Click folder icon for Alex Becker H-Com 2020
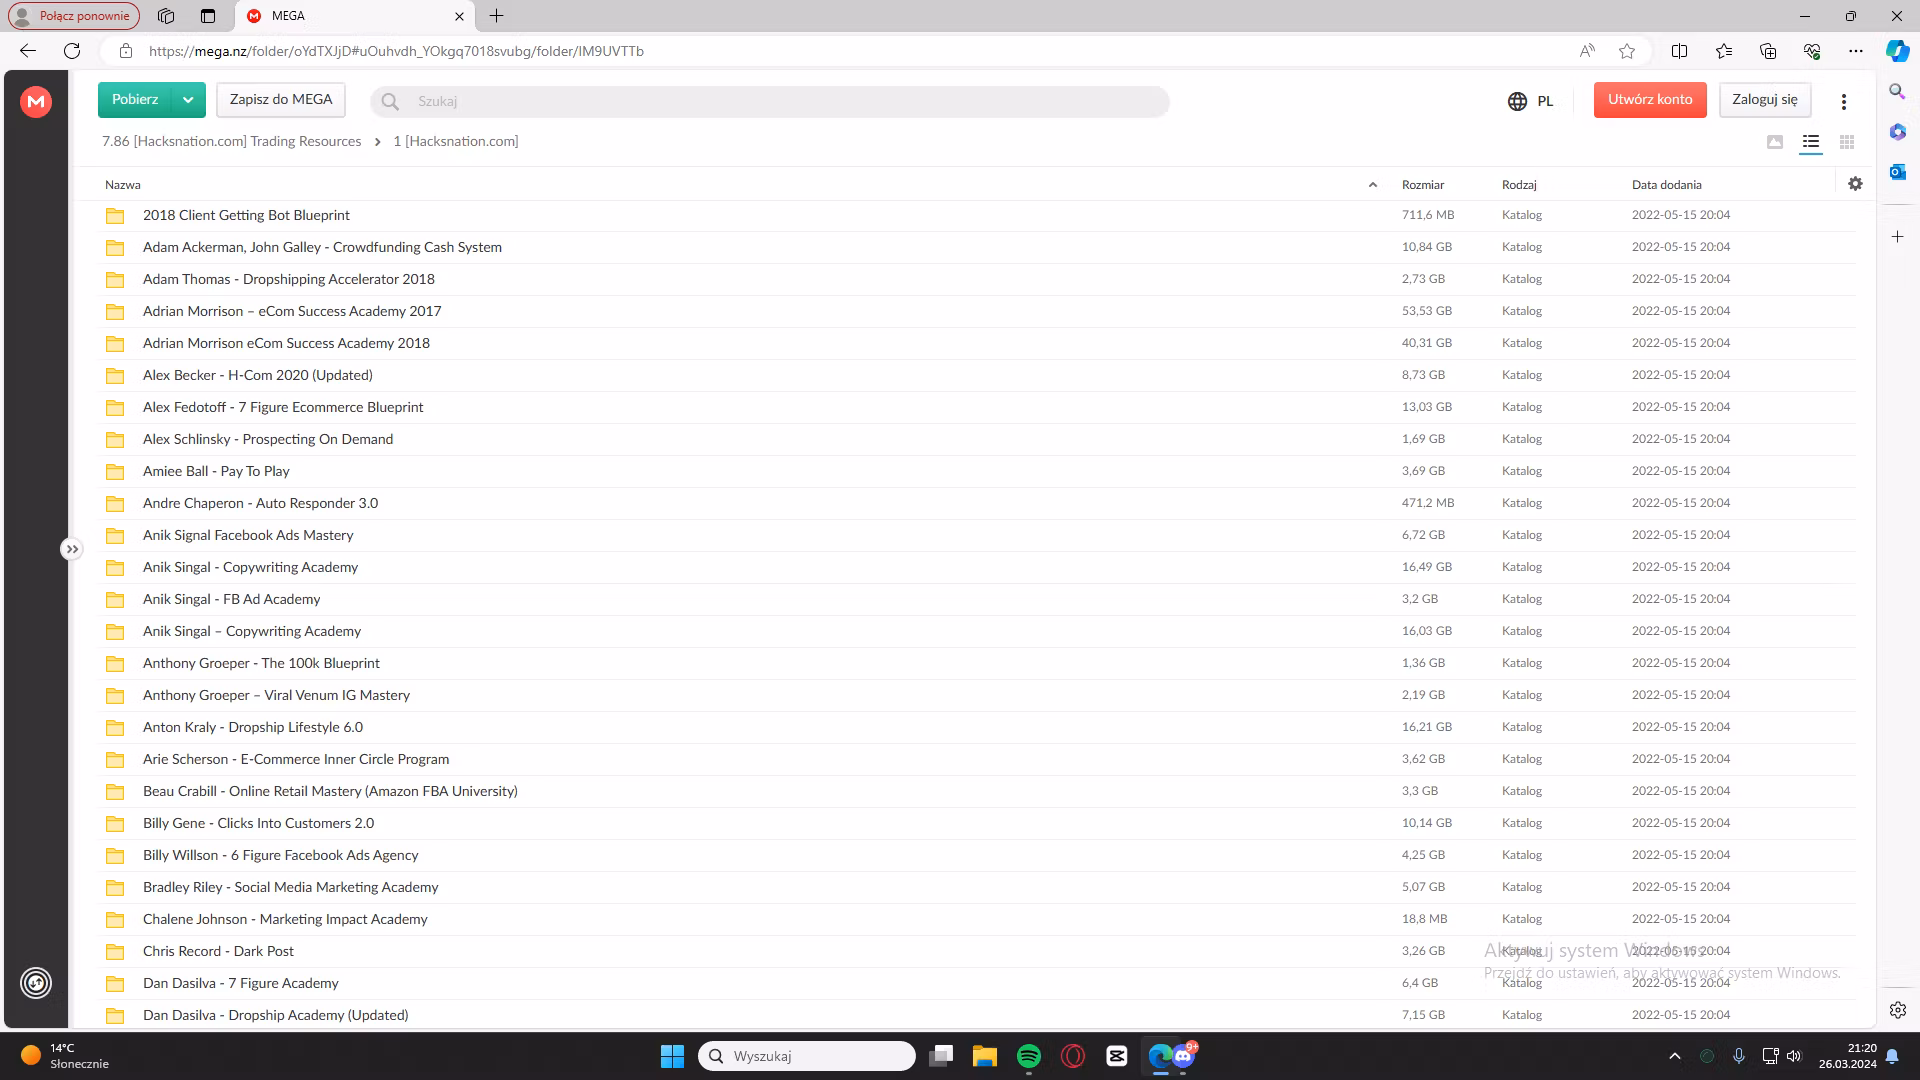 [115, 375]
